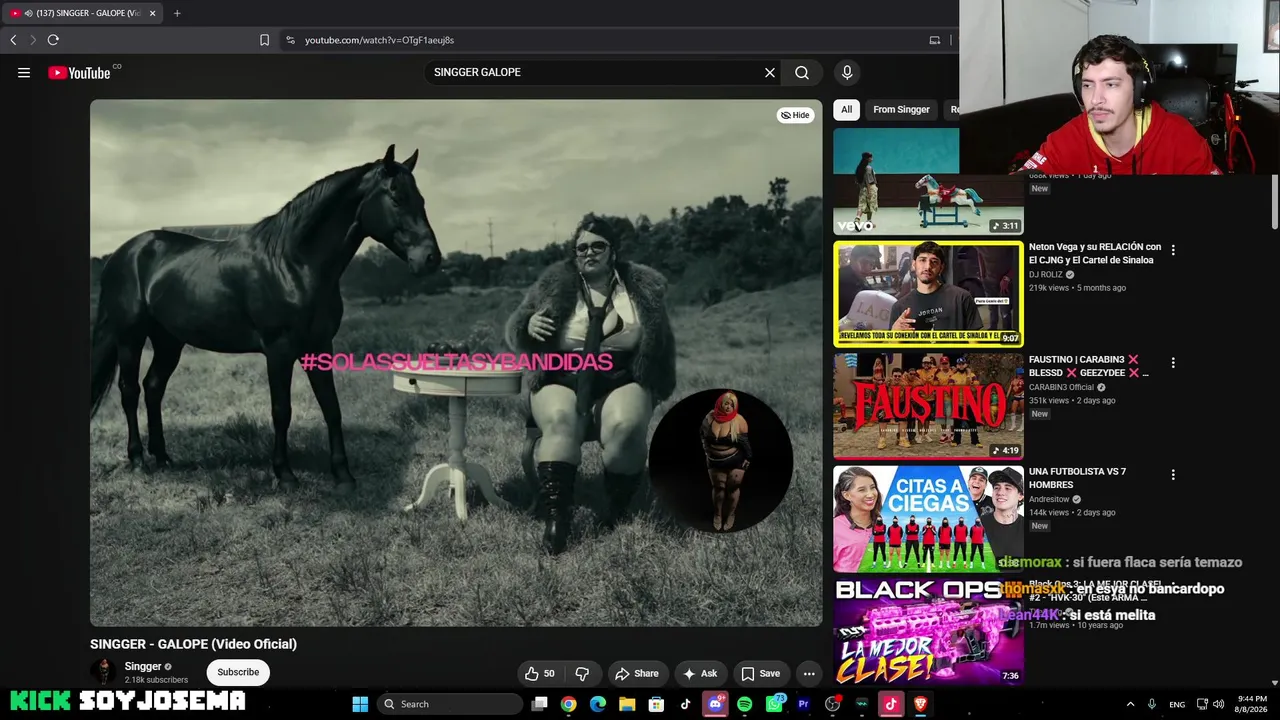The height and width of the screenshot is (720, 1280).
Task: Open the Ask AI button
Action: [x=699, y=673]
